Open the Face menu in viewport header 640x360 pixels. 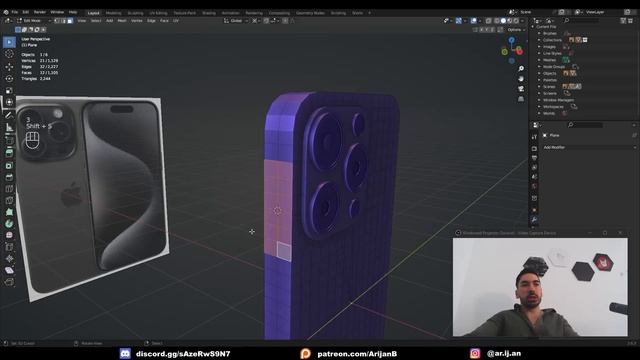point(164,20)
